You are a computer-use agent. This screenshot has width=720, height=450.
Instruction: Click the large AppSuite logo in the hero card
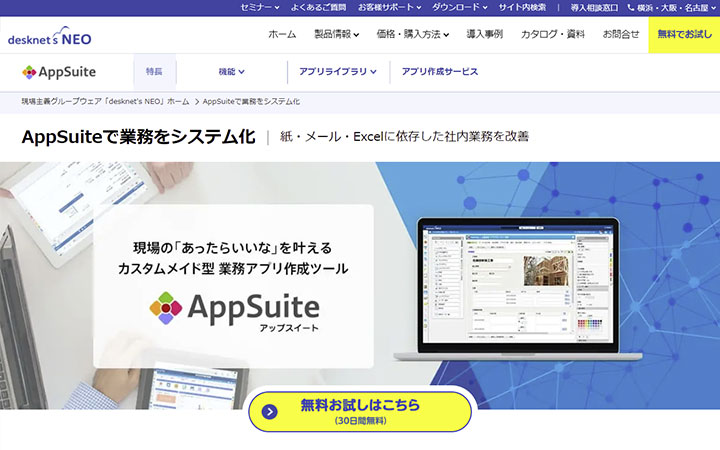tap(235, 309)
